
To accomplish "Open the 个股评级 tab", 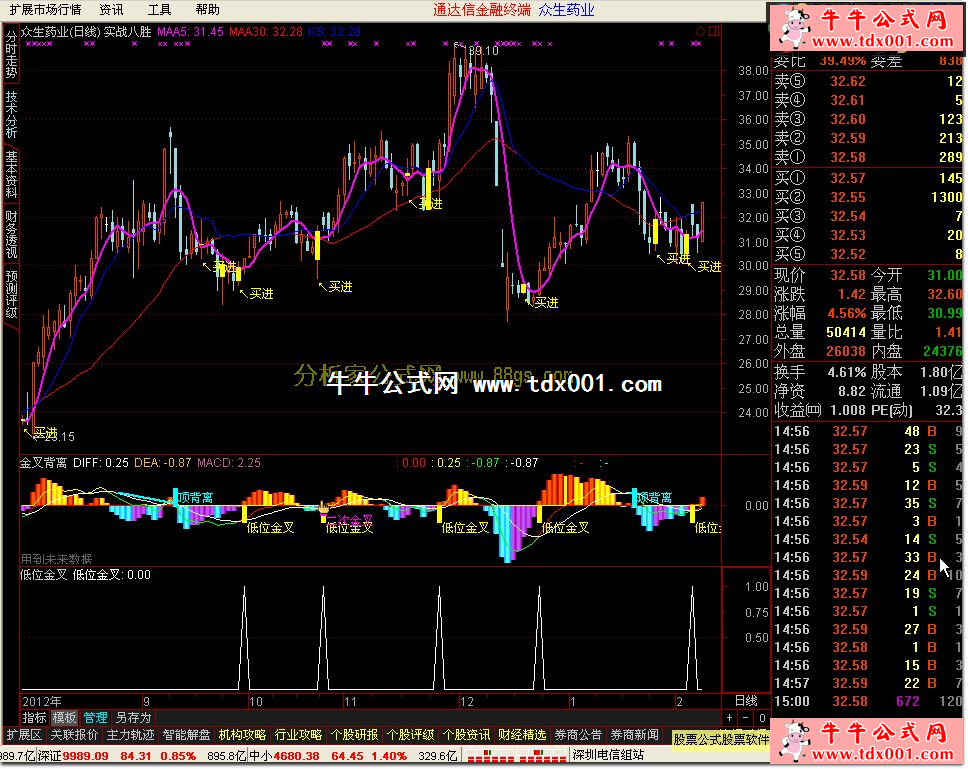I will point(411,735).
